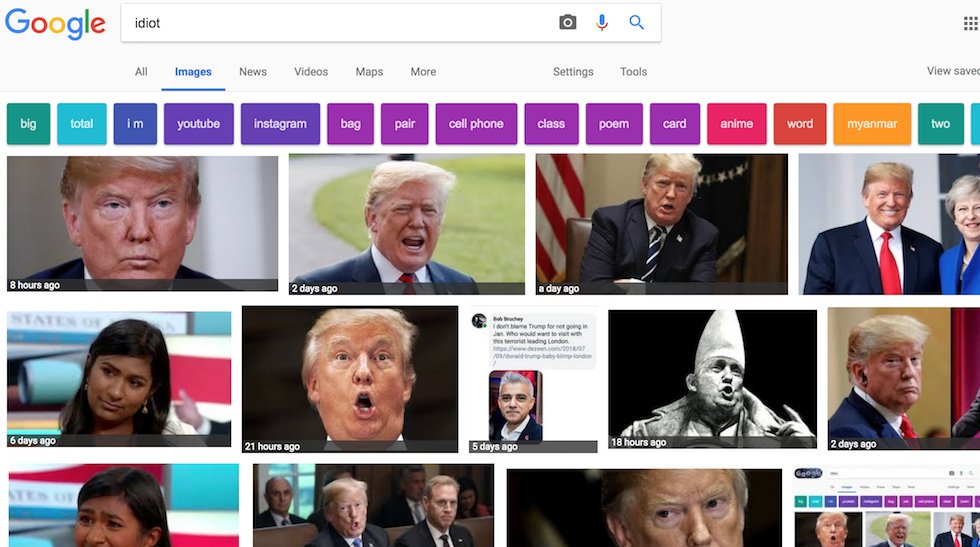Open the bottom thumbnail of men at meeting table
Screen dimensions: 980x547
point(373,505)
